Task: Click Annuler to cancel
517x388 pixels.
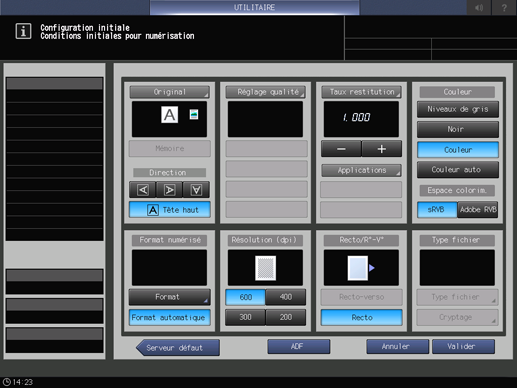Action: [398, 347]
